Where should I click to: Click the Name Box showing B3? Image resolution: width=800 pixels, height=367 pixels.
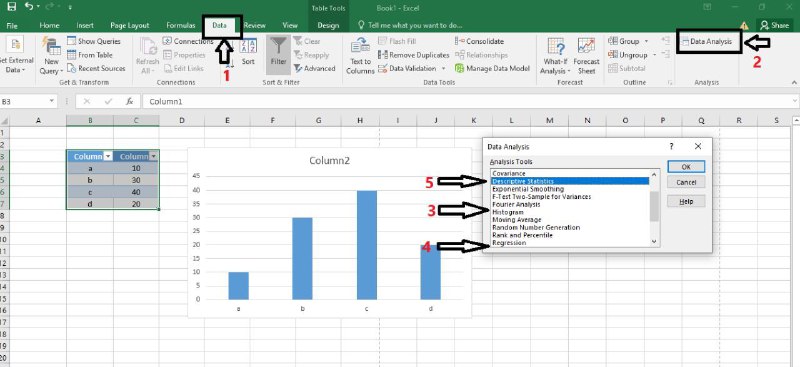[x=28, y=102]
